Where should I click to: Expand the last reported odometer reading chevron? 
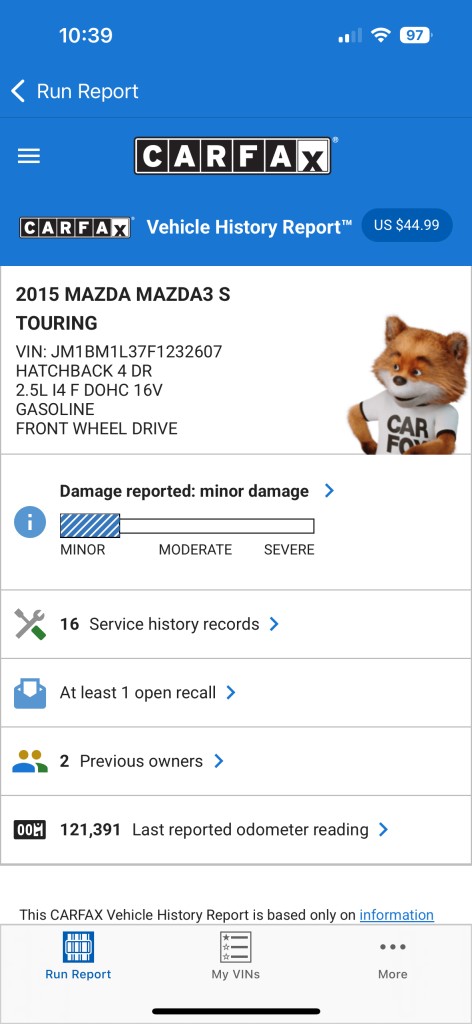[x=383, y=830]
